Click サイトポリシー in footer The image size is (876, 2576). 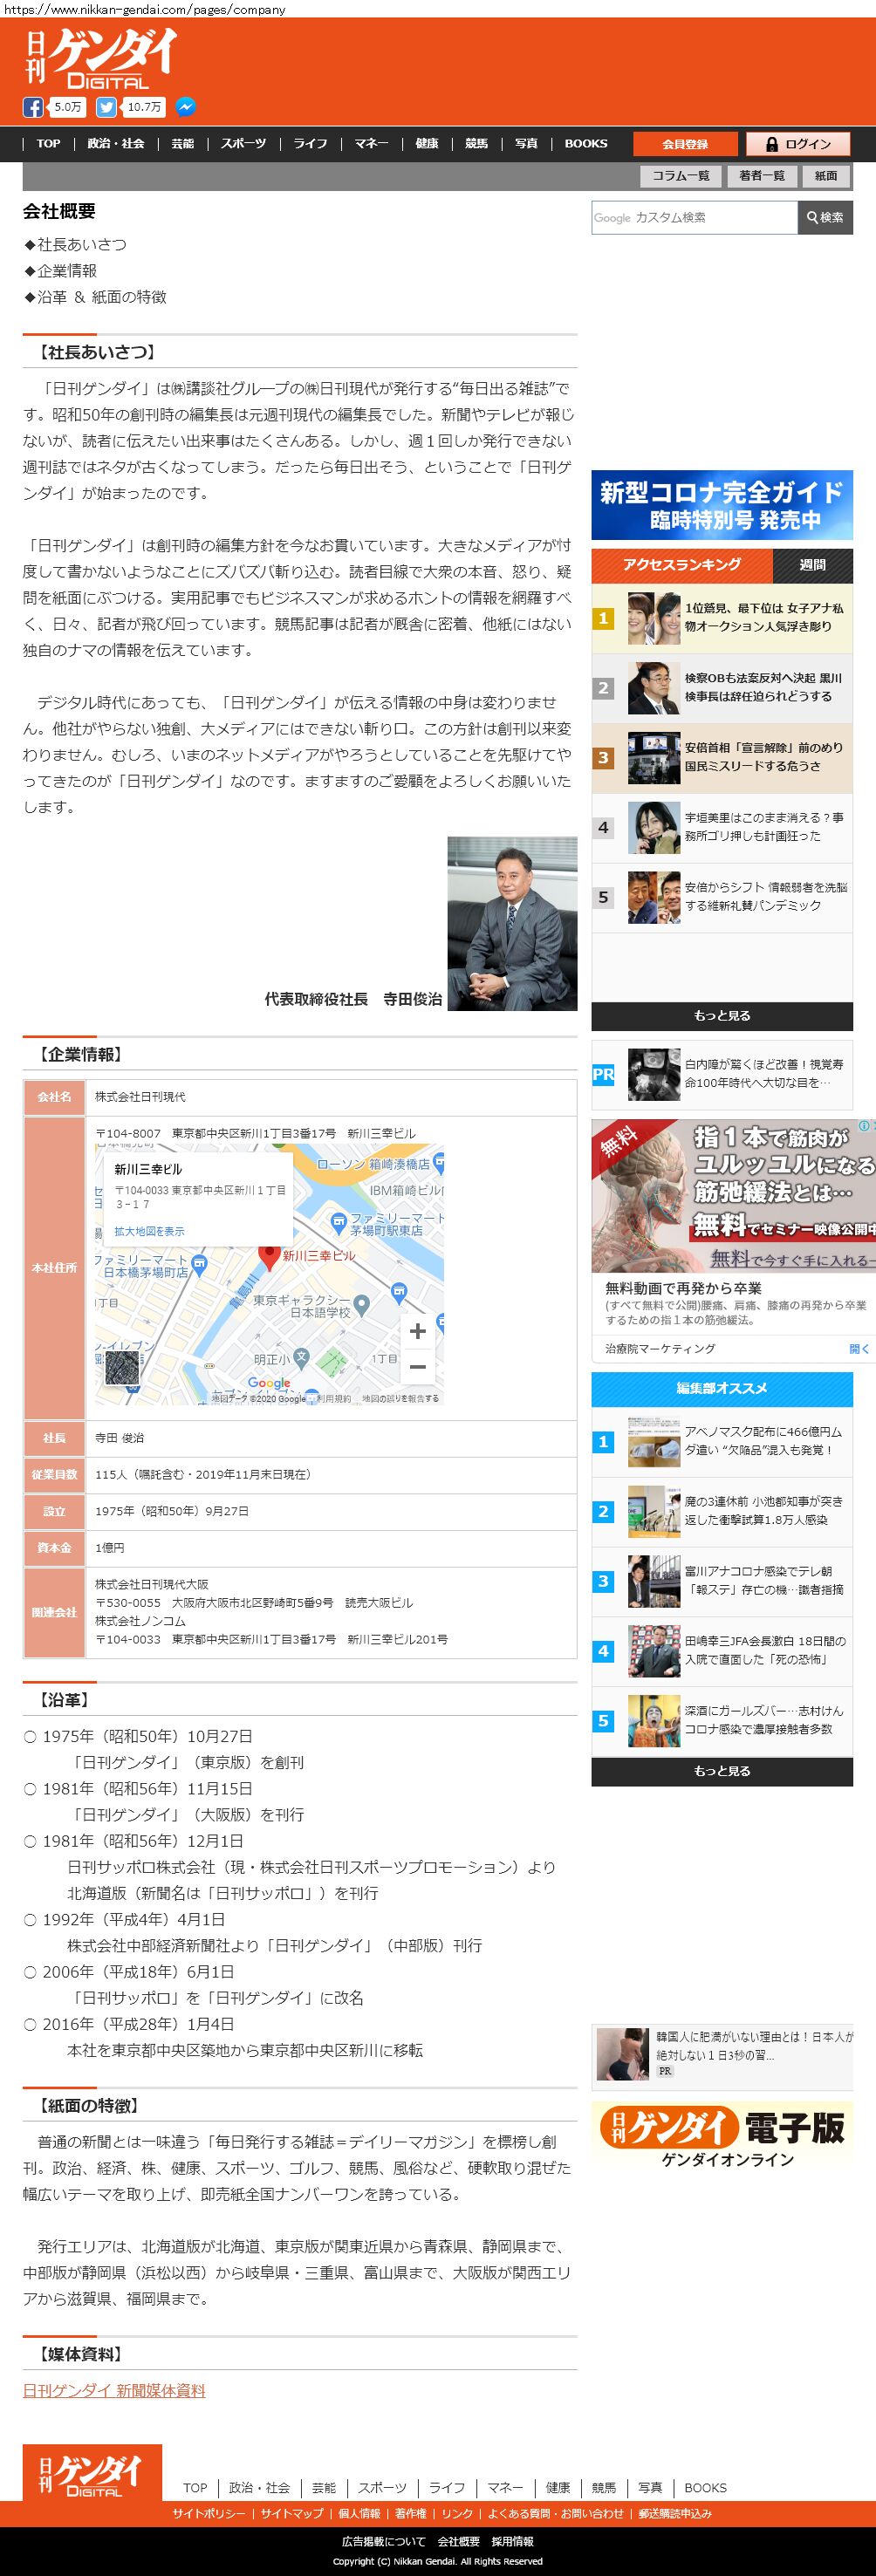208,2514
